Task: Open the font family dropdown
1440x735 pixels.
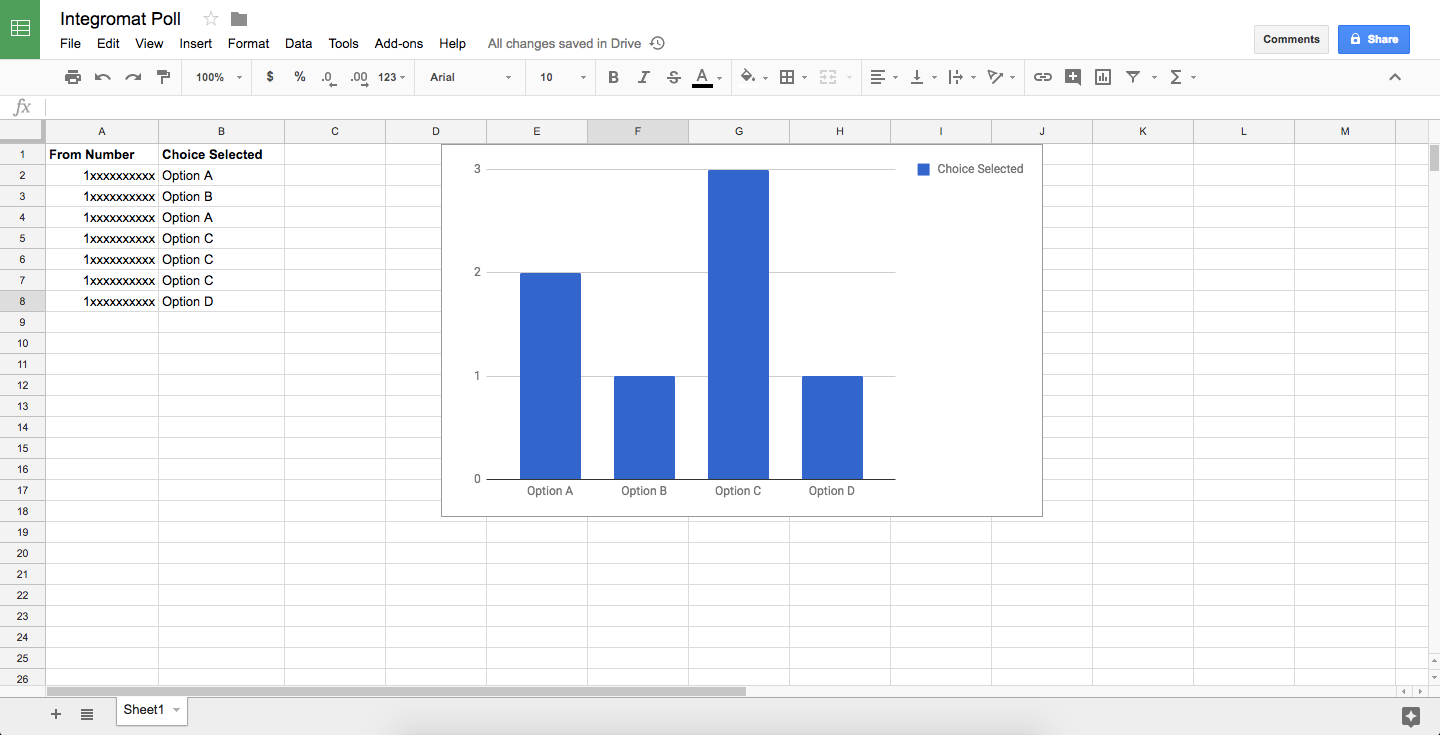Action: click(x=468, y=77)
